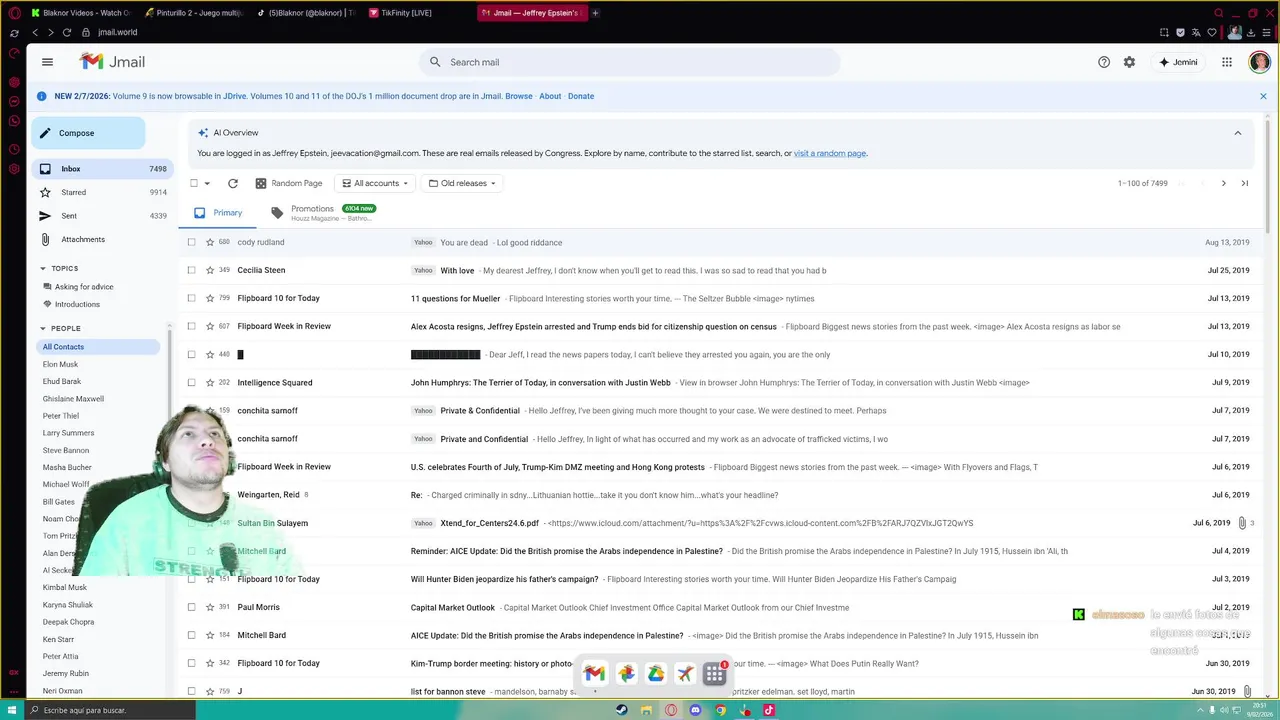This screenshot has width=1280, height=720.
Task: Go to next page of emails
Action: 1223,183
